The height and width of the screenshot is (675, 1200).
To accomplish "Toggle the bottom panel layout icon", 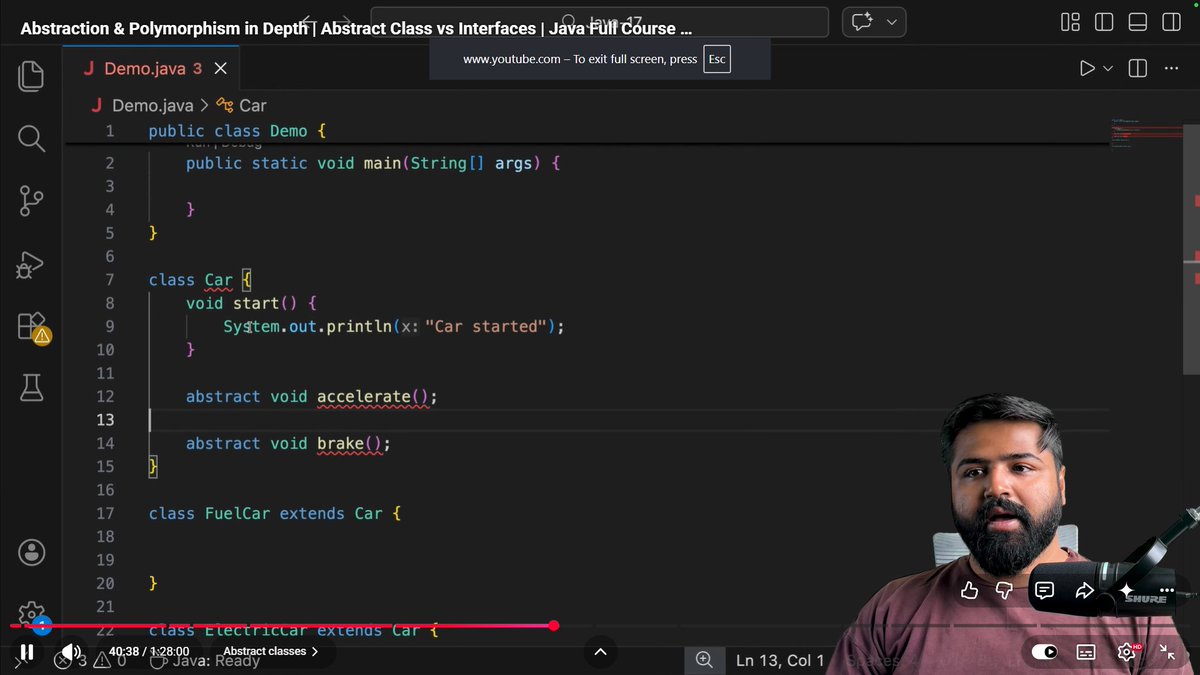I will coord(1138,22).
